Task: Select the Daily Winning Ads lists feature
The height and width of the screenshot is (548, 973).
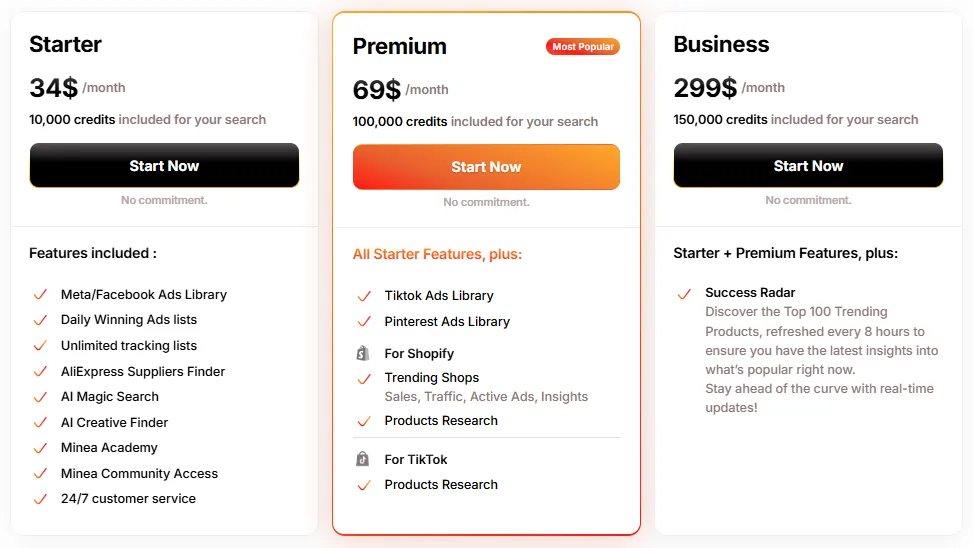Action: (128, 320)
